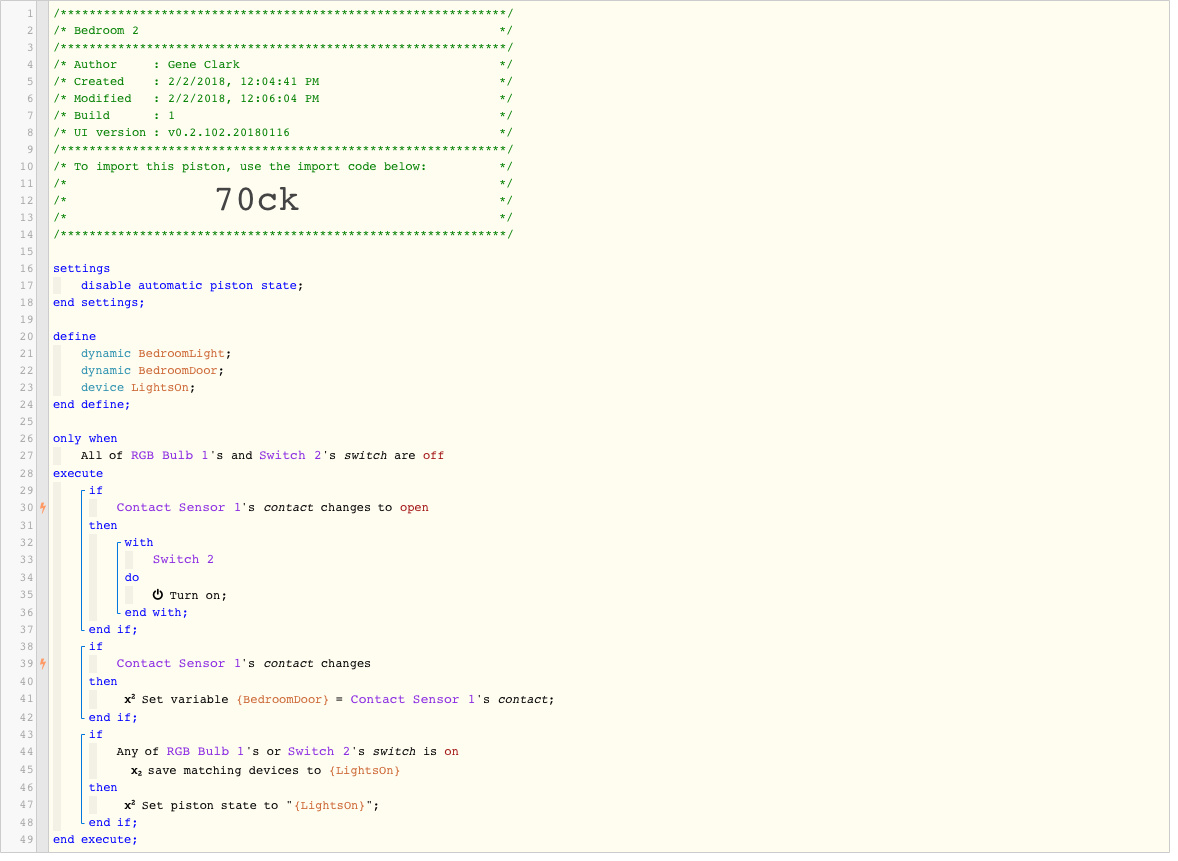The height and width of the screenshot is (861, 1178).
Task: Click Contact Sensor 1 on line 39
Action: pyautogui.click(x=179, y=663)
